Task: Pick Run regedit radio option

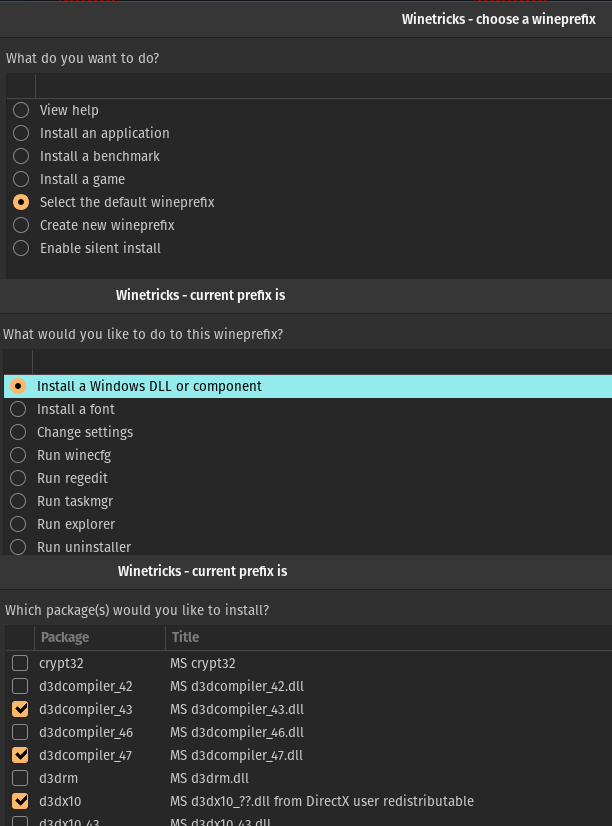Action: 18,478
